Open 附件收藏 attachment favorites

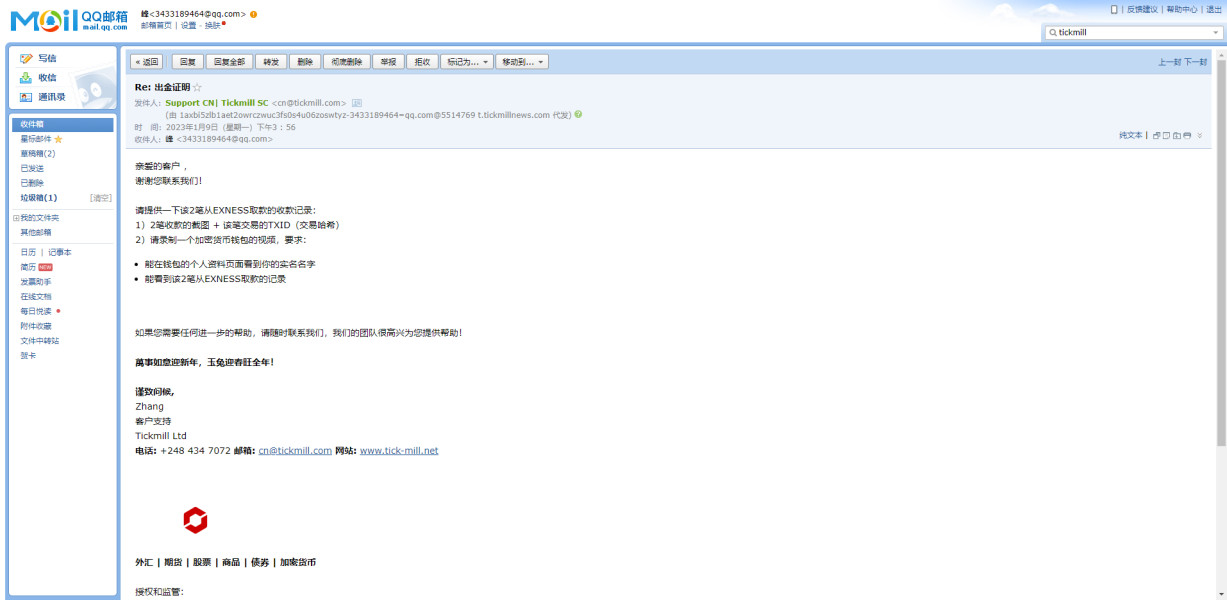(36, 326)
